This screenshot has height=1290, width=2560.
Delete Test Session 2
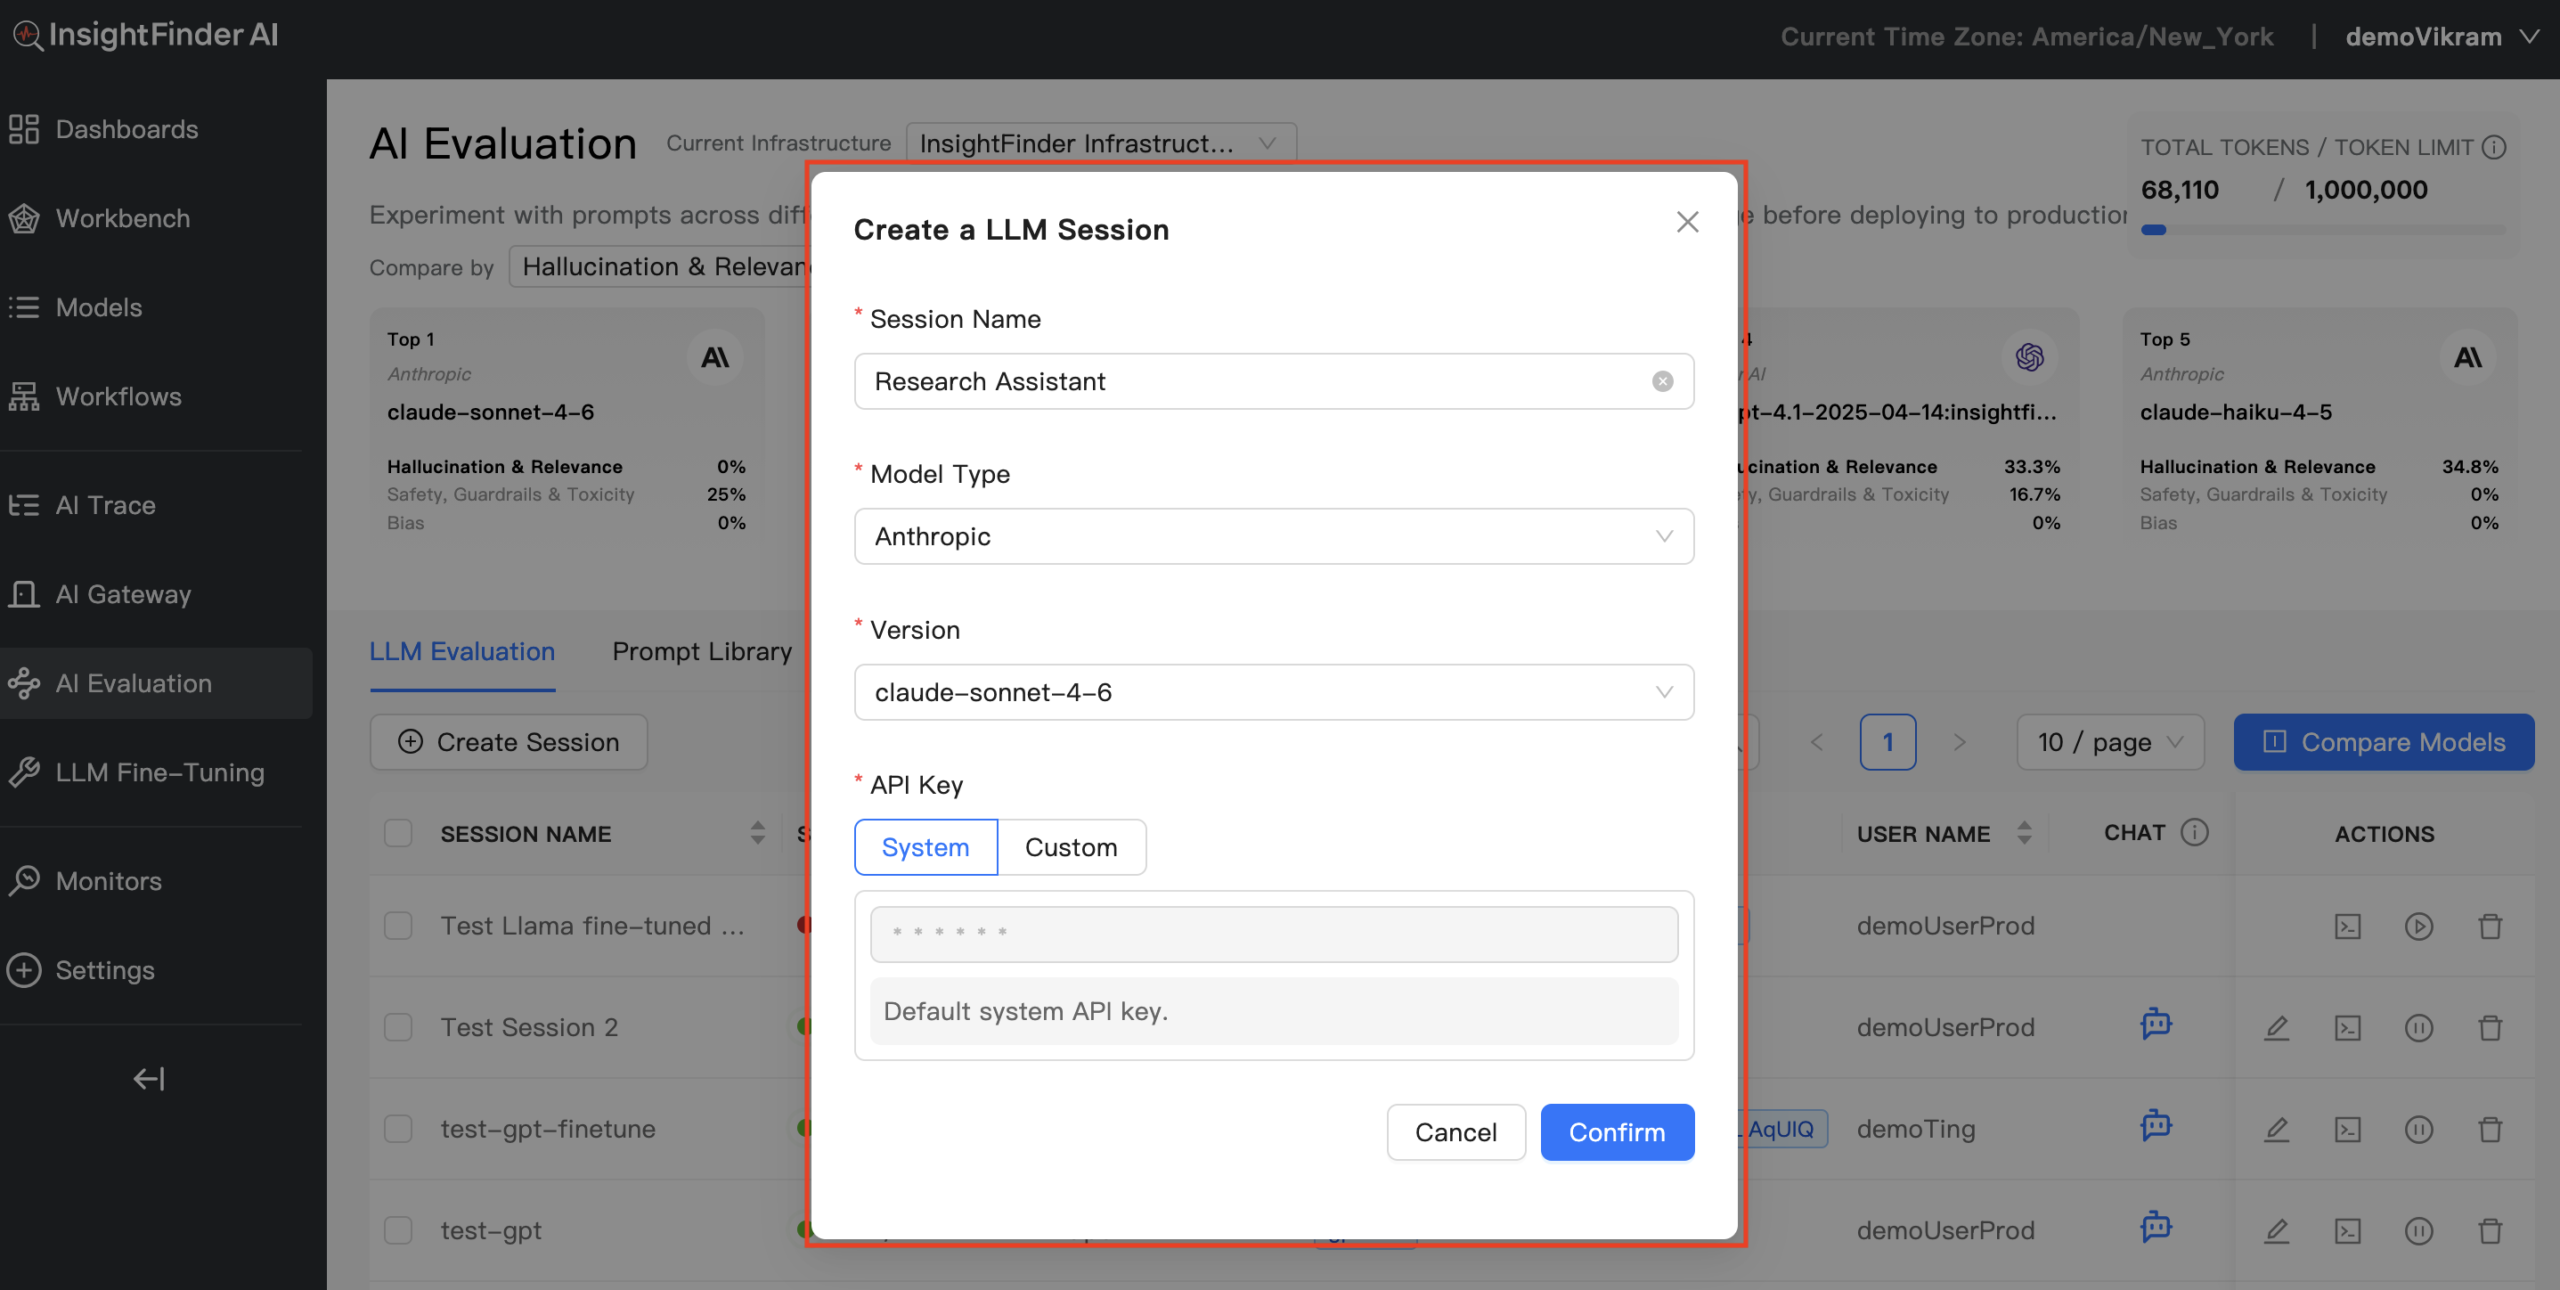point(2490,1028)
